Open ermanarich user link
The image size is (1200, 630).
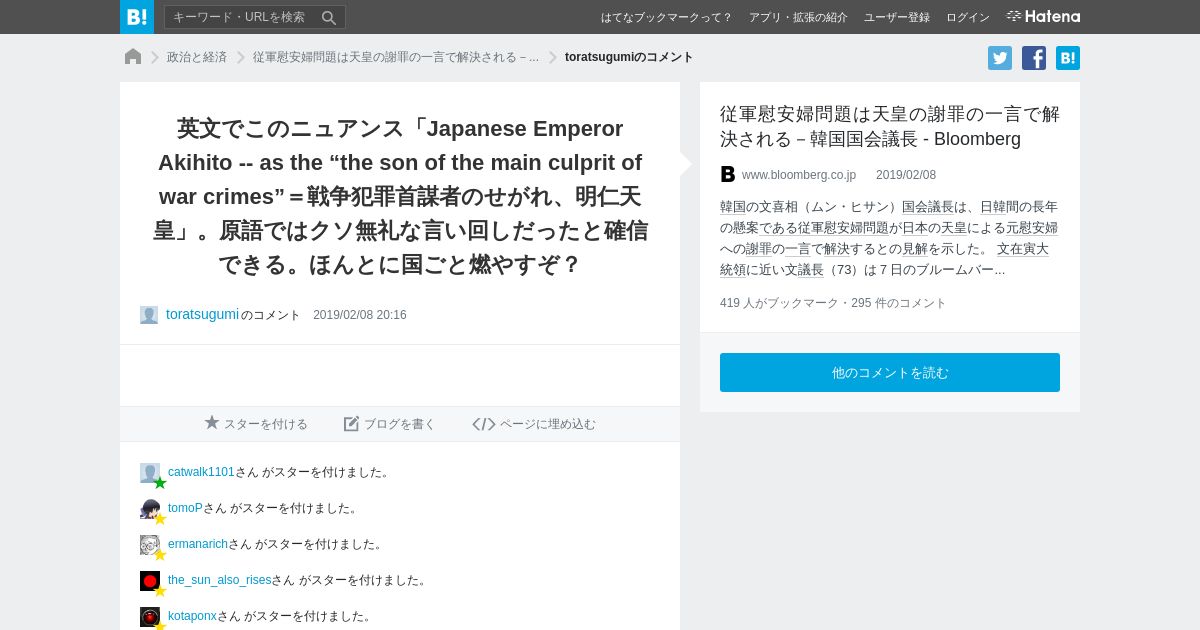pyautogui.click(x=198, y=544)
